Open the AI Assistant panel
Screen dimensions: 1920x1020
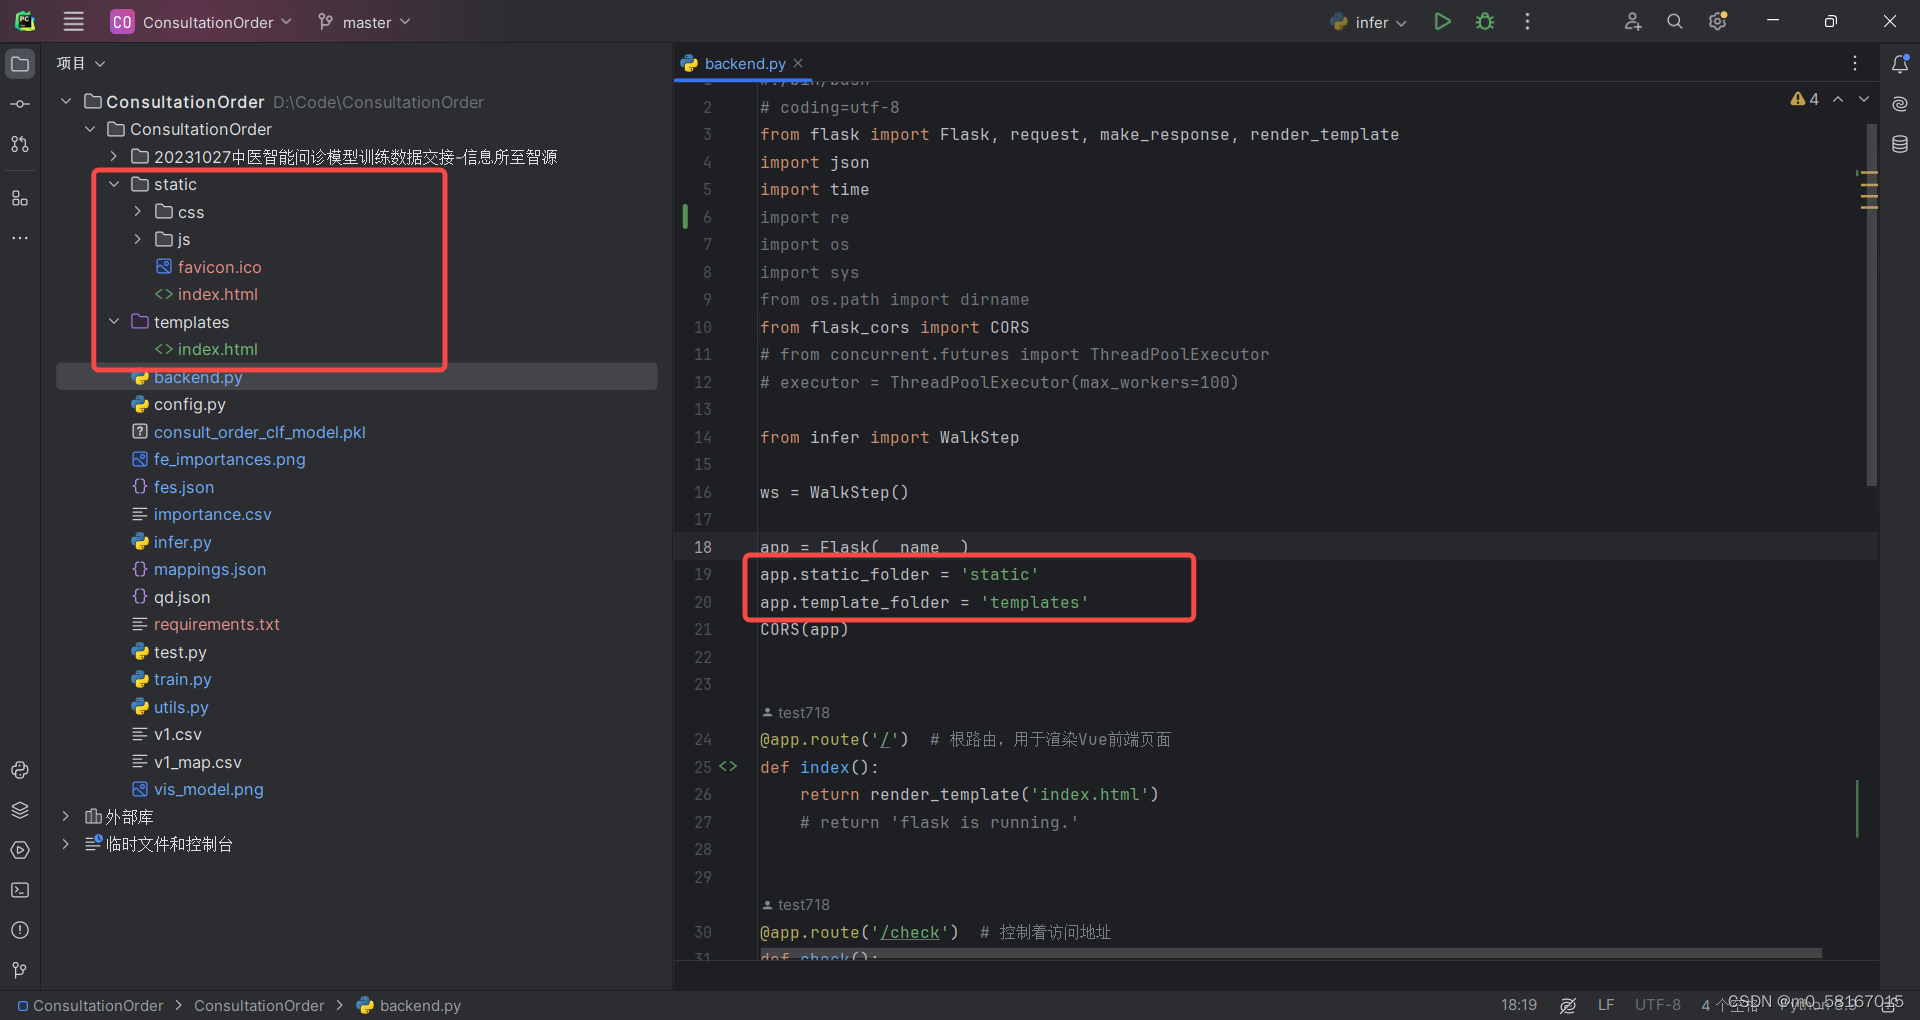[1900, 104]
